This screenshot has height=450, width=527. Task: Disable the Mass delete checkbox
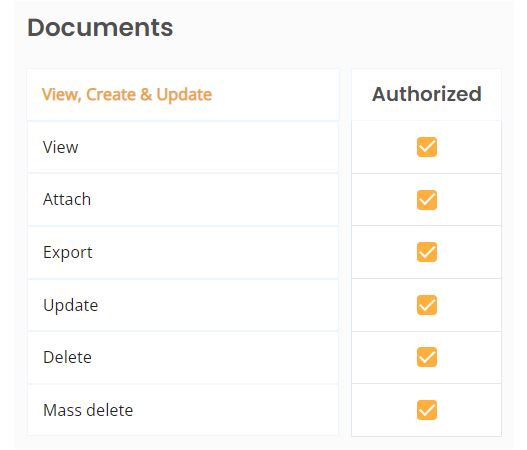[427, 410]
